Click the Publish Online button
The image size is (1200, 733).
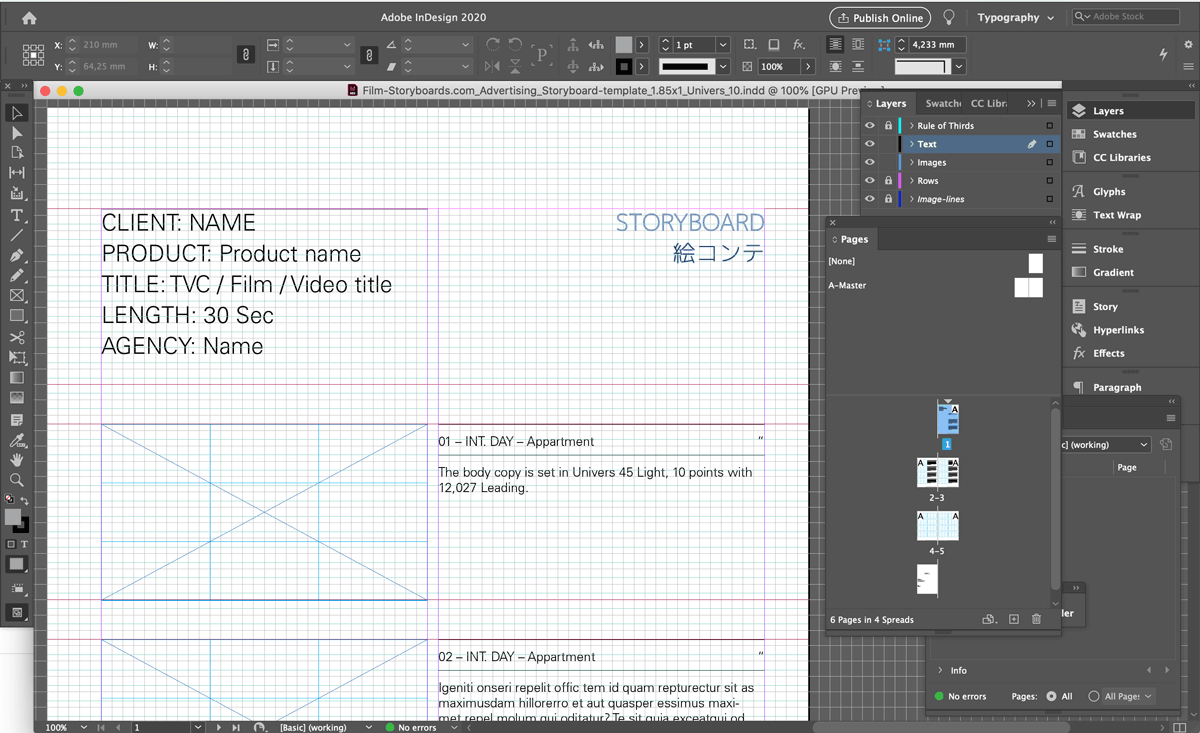click(x=879, y=18)
